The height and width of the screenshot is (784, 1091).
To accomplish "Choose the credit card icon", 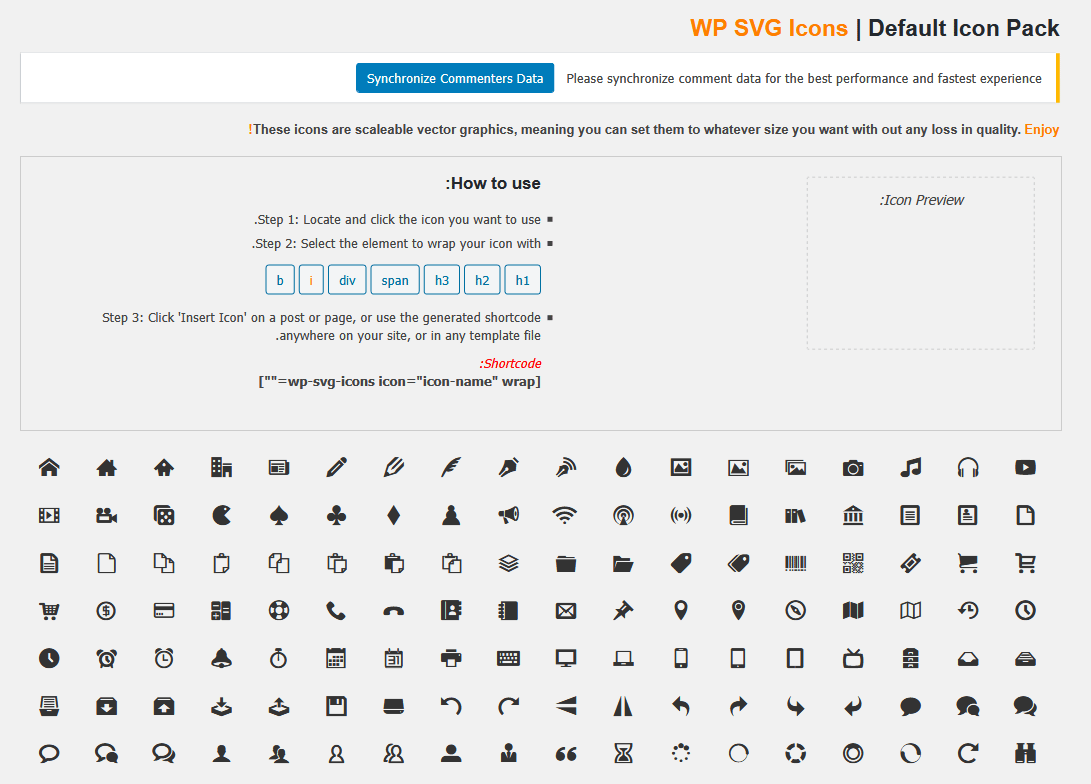I will click(164, 611).
